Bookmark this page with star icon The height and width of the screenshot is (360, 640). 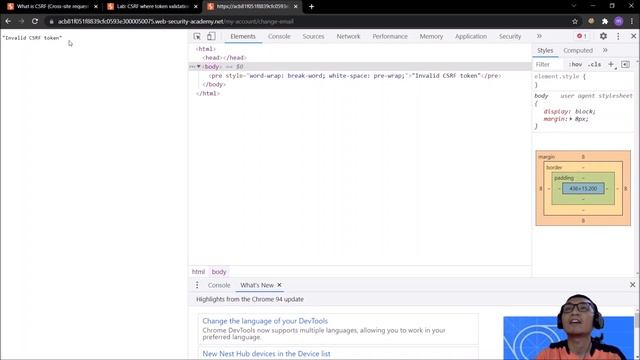[575, 21]
